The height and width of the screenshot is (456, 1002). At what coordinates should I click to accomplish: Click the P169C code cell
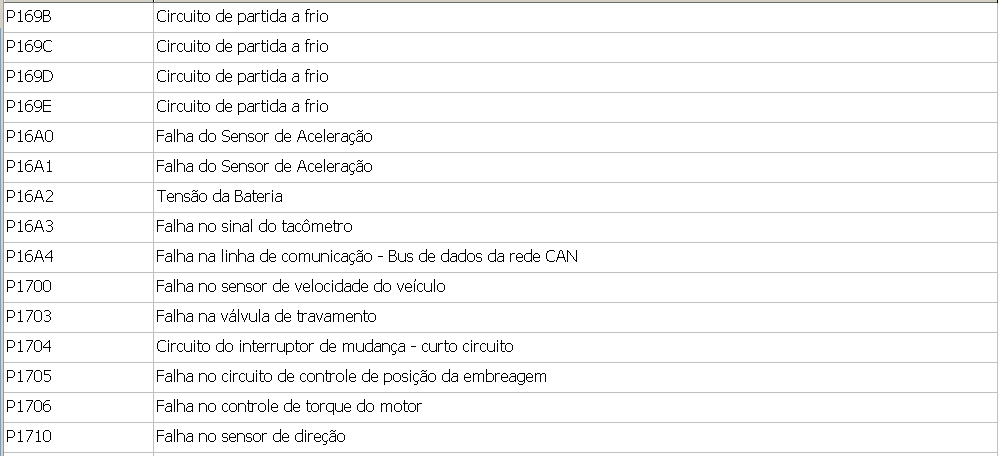pyautogui.click(x=28, y=46)
